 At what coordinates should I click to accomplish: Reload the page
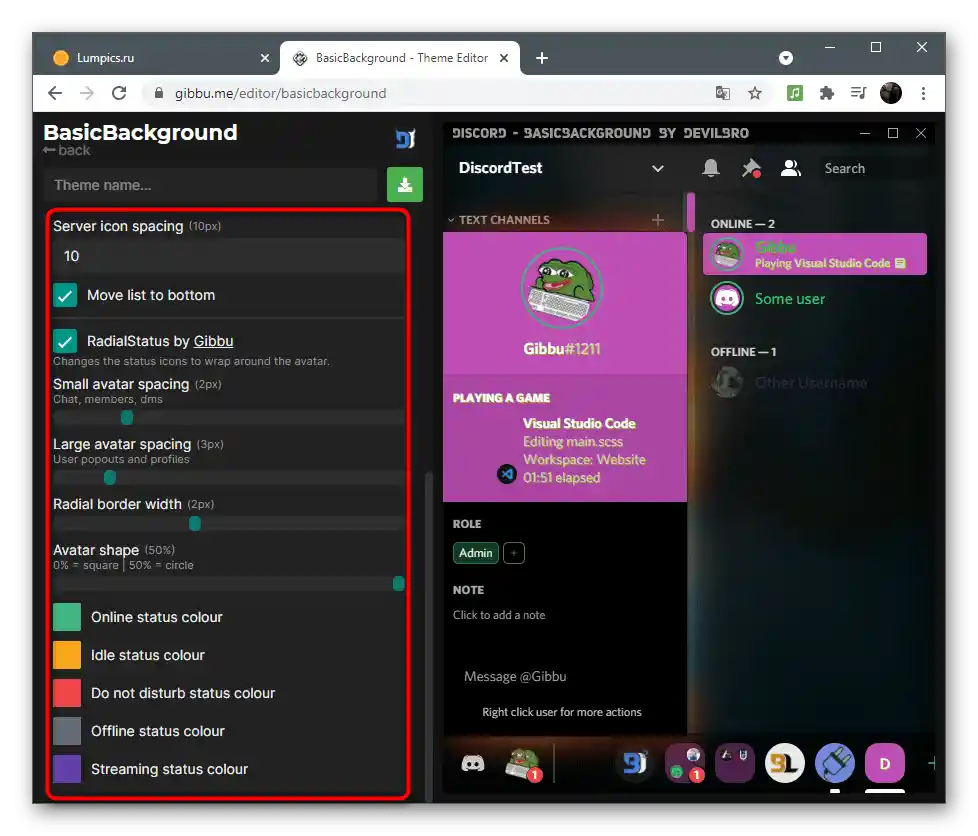pyautogui.click(x=119, y=93)
